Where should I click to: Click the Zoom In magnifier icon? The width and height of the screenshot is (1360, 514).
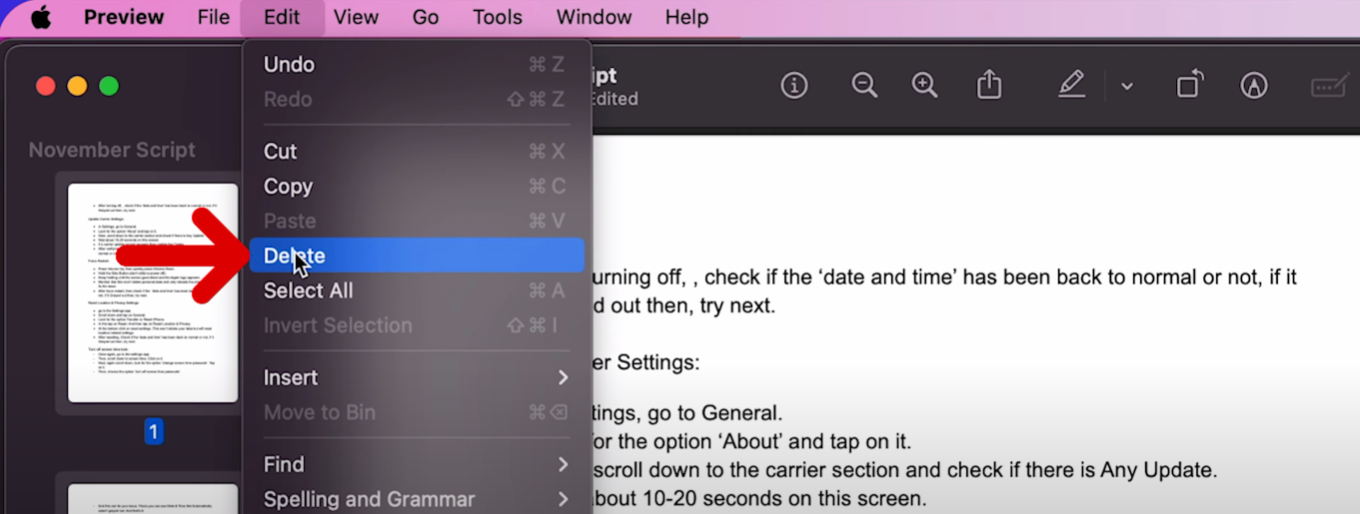(925, 86)
